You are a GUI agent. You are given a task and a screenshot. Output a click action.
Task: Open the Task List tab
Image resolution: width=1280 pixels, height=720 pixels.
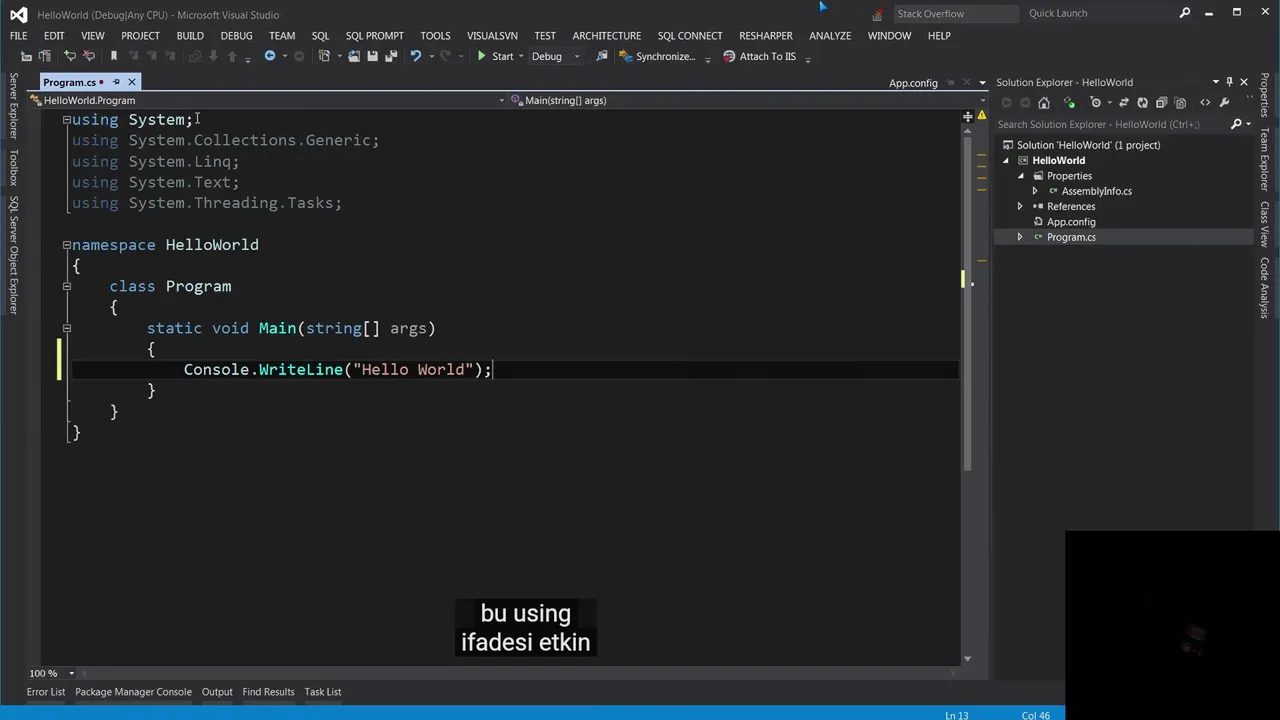(x=323, y=692)
